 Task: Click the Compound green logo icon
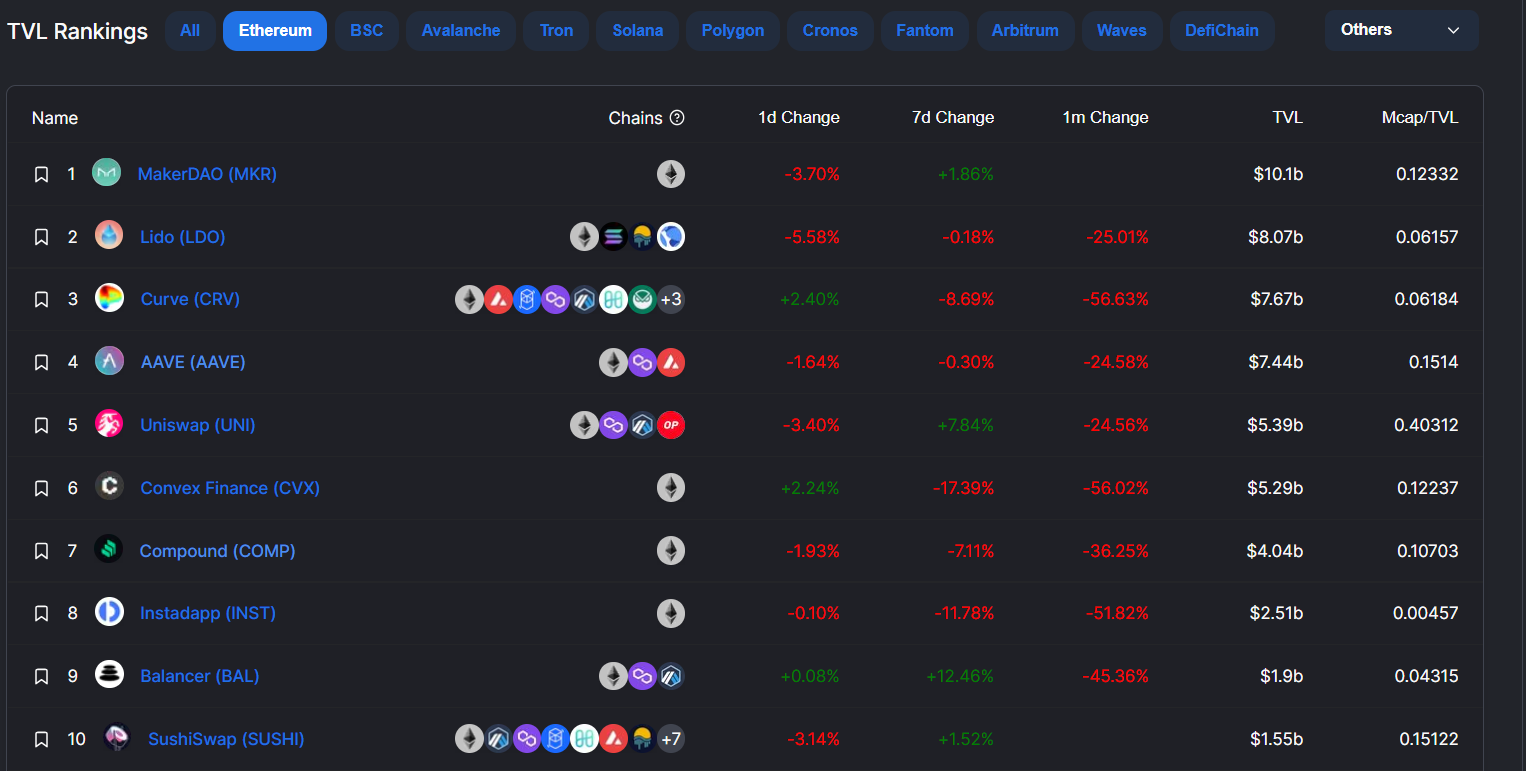[108, 549]
